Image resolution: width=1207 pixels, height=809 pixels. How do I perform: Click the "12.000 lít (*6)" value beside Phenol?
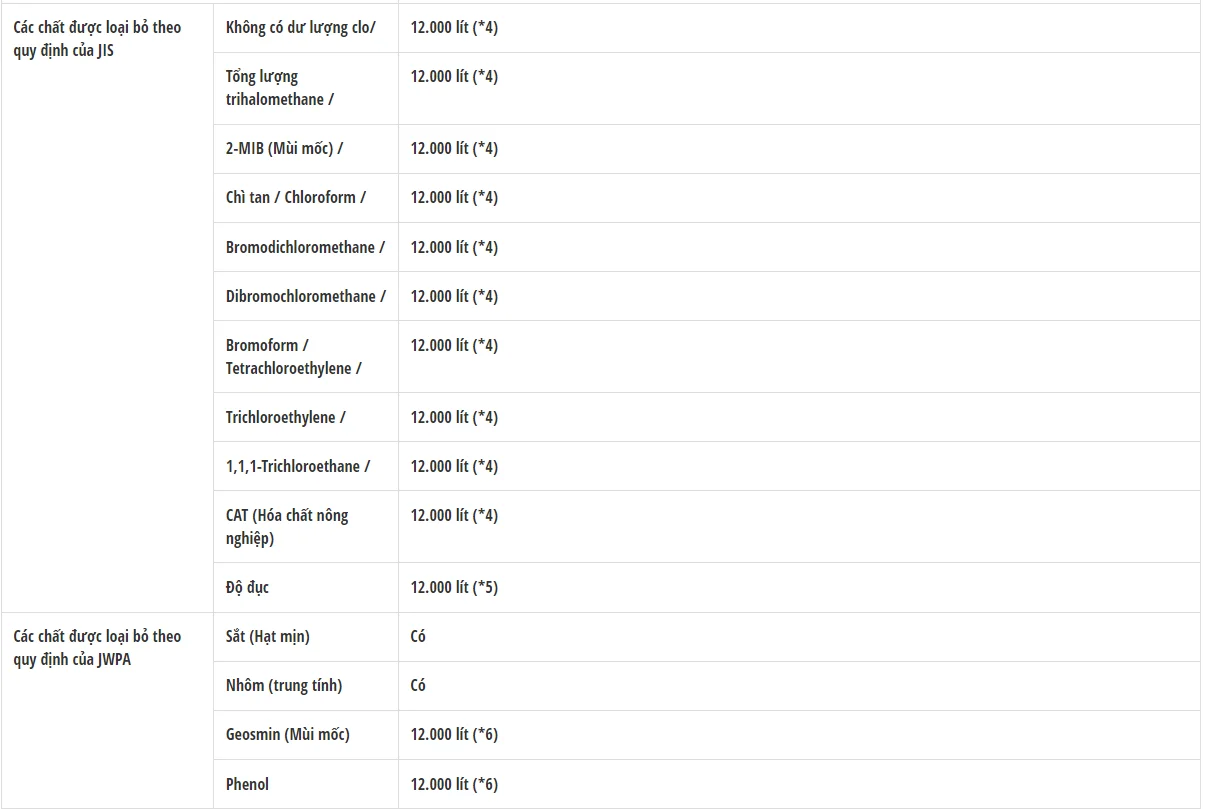(x=454, y=785)
